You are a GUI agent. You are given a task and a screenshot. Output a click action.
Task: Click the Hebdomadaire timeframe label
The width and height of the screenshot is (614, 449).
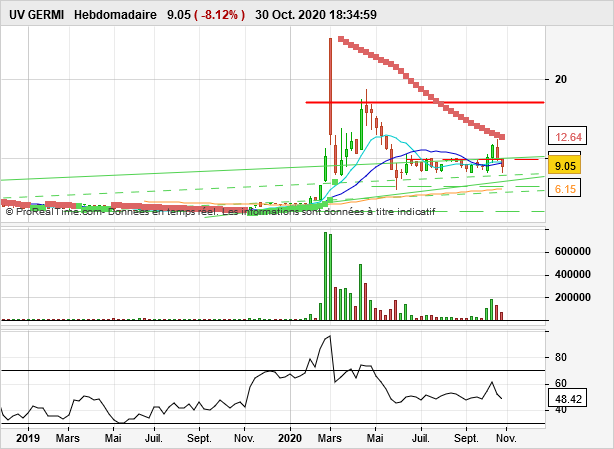click(115, 15)
